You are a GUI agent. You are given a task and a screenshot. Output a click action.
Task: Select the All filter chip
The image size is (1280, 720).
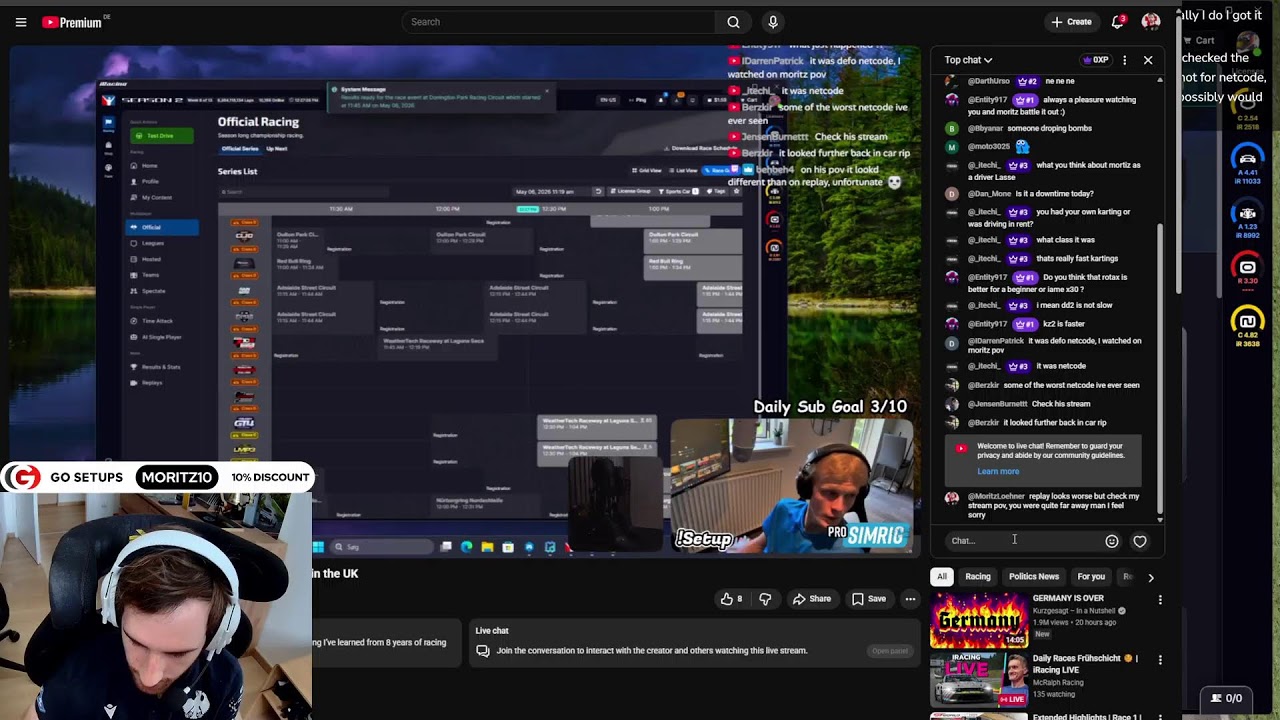point(942,577)
